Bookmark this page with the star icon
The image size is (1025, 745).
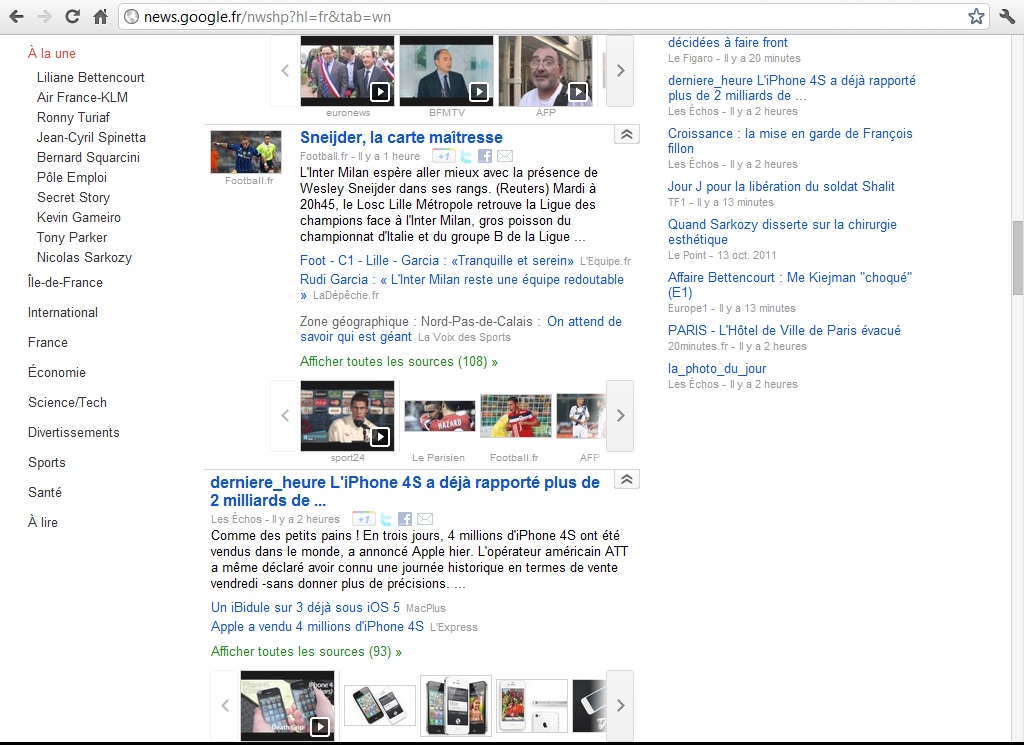click(976, 16)
